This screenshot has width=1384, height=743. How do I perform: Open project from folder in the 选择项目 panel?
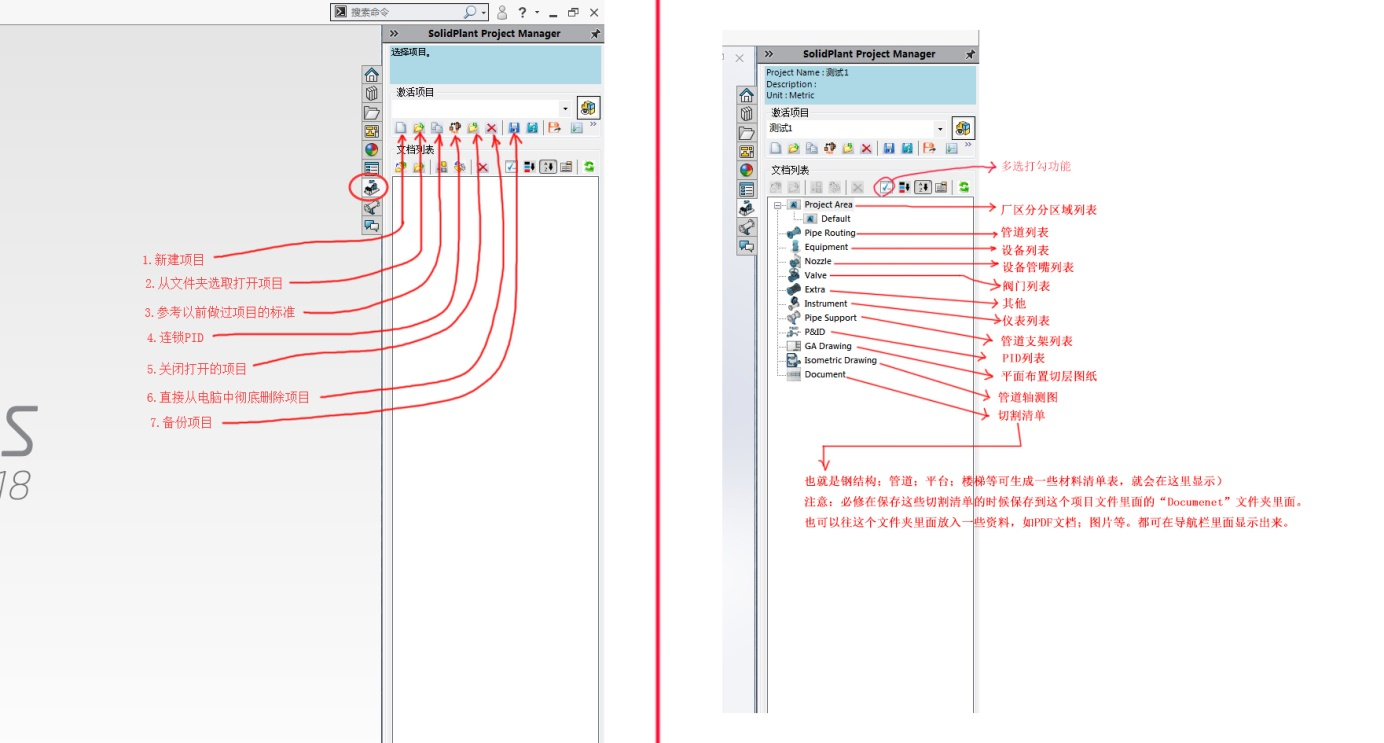[419, 128]
